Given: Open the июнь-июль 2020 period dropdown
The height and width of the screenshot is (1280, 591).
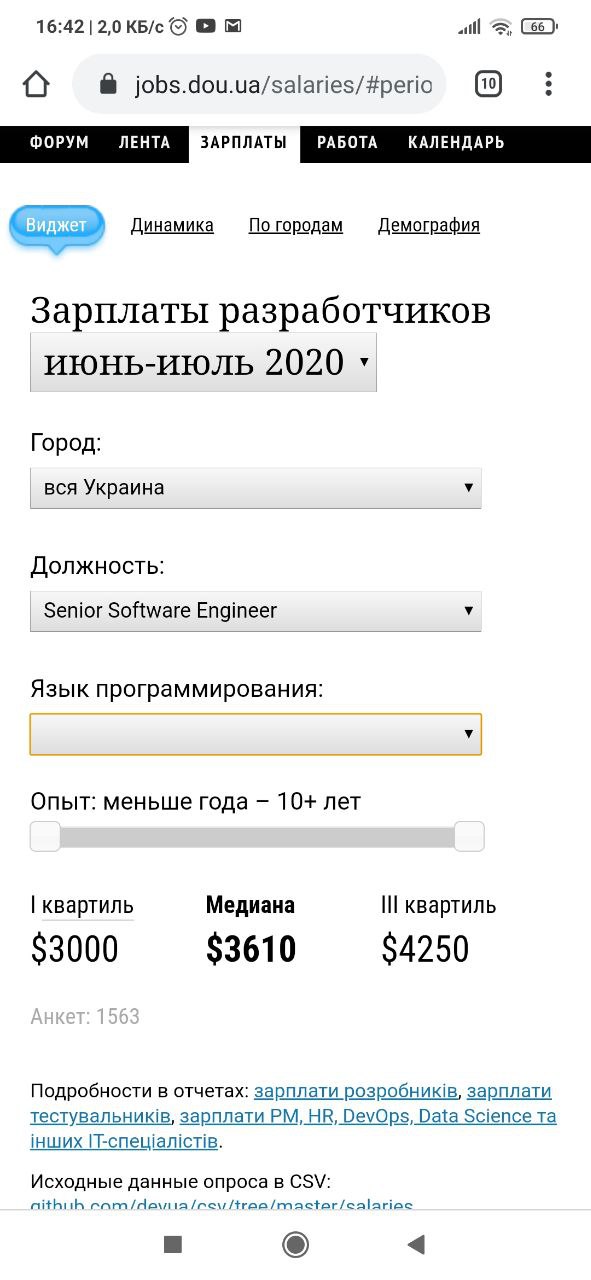Looking at the screenshot, I should [204, 362].
